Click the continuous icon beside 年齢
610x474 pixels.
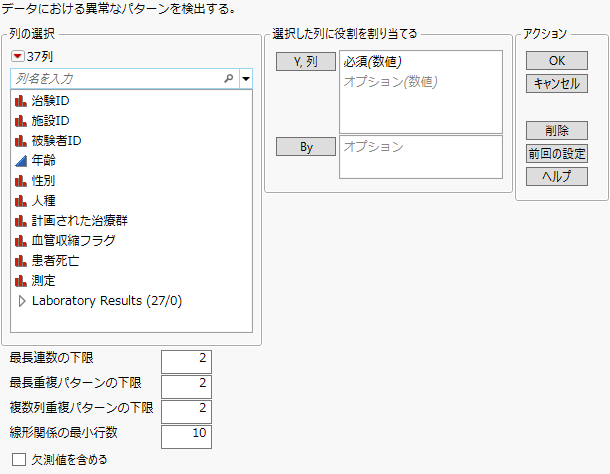coord(21,160)
